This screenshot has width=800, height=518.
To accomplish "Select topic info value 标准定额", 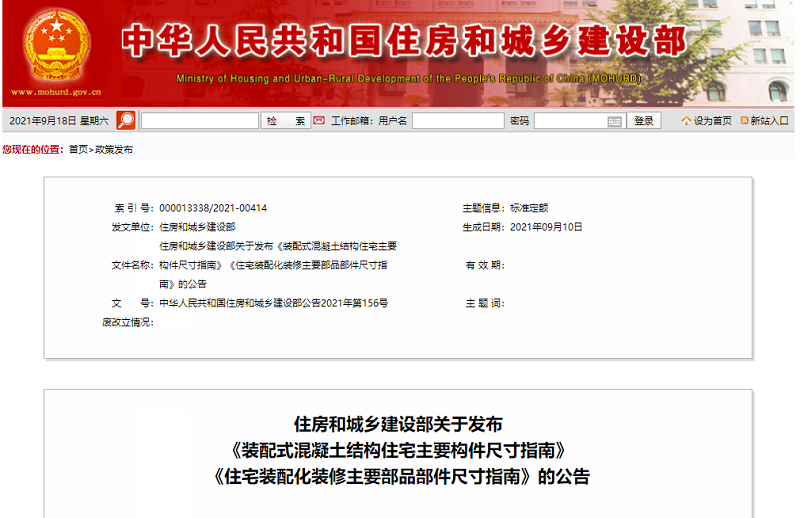I will [529, 208].
